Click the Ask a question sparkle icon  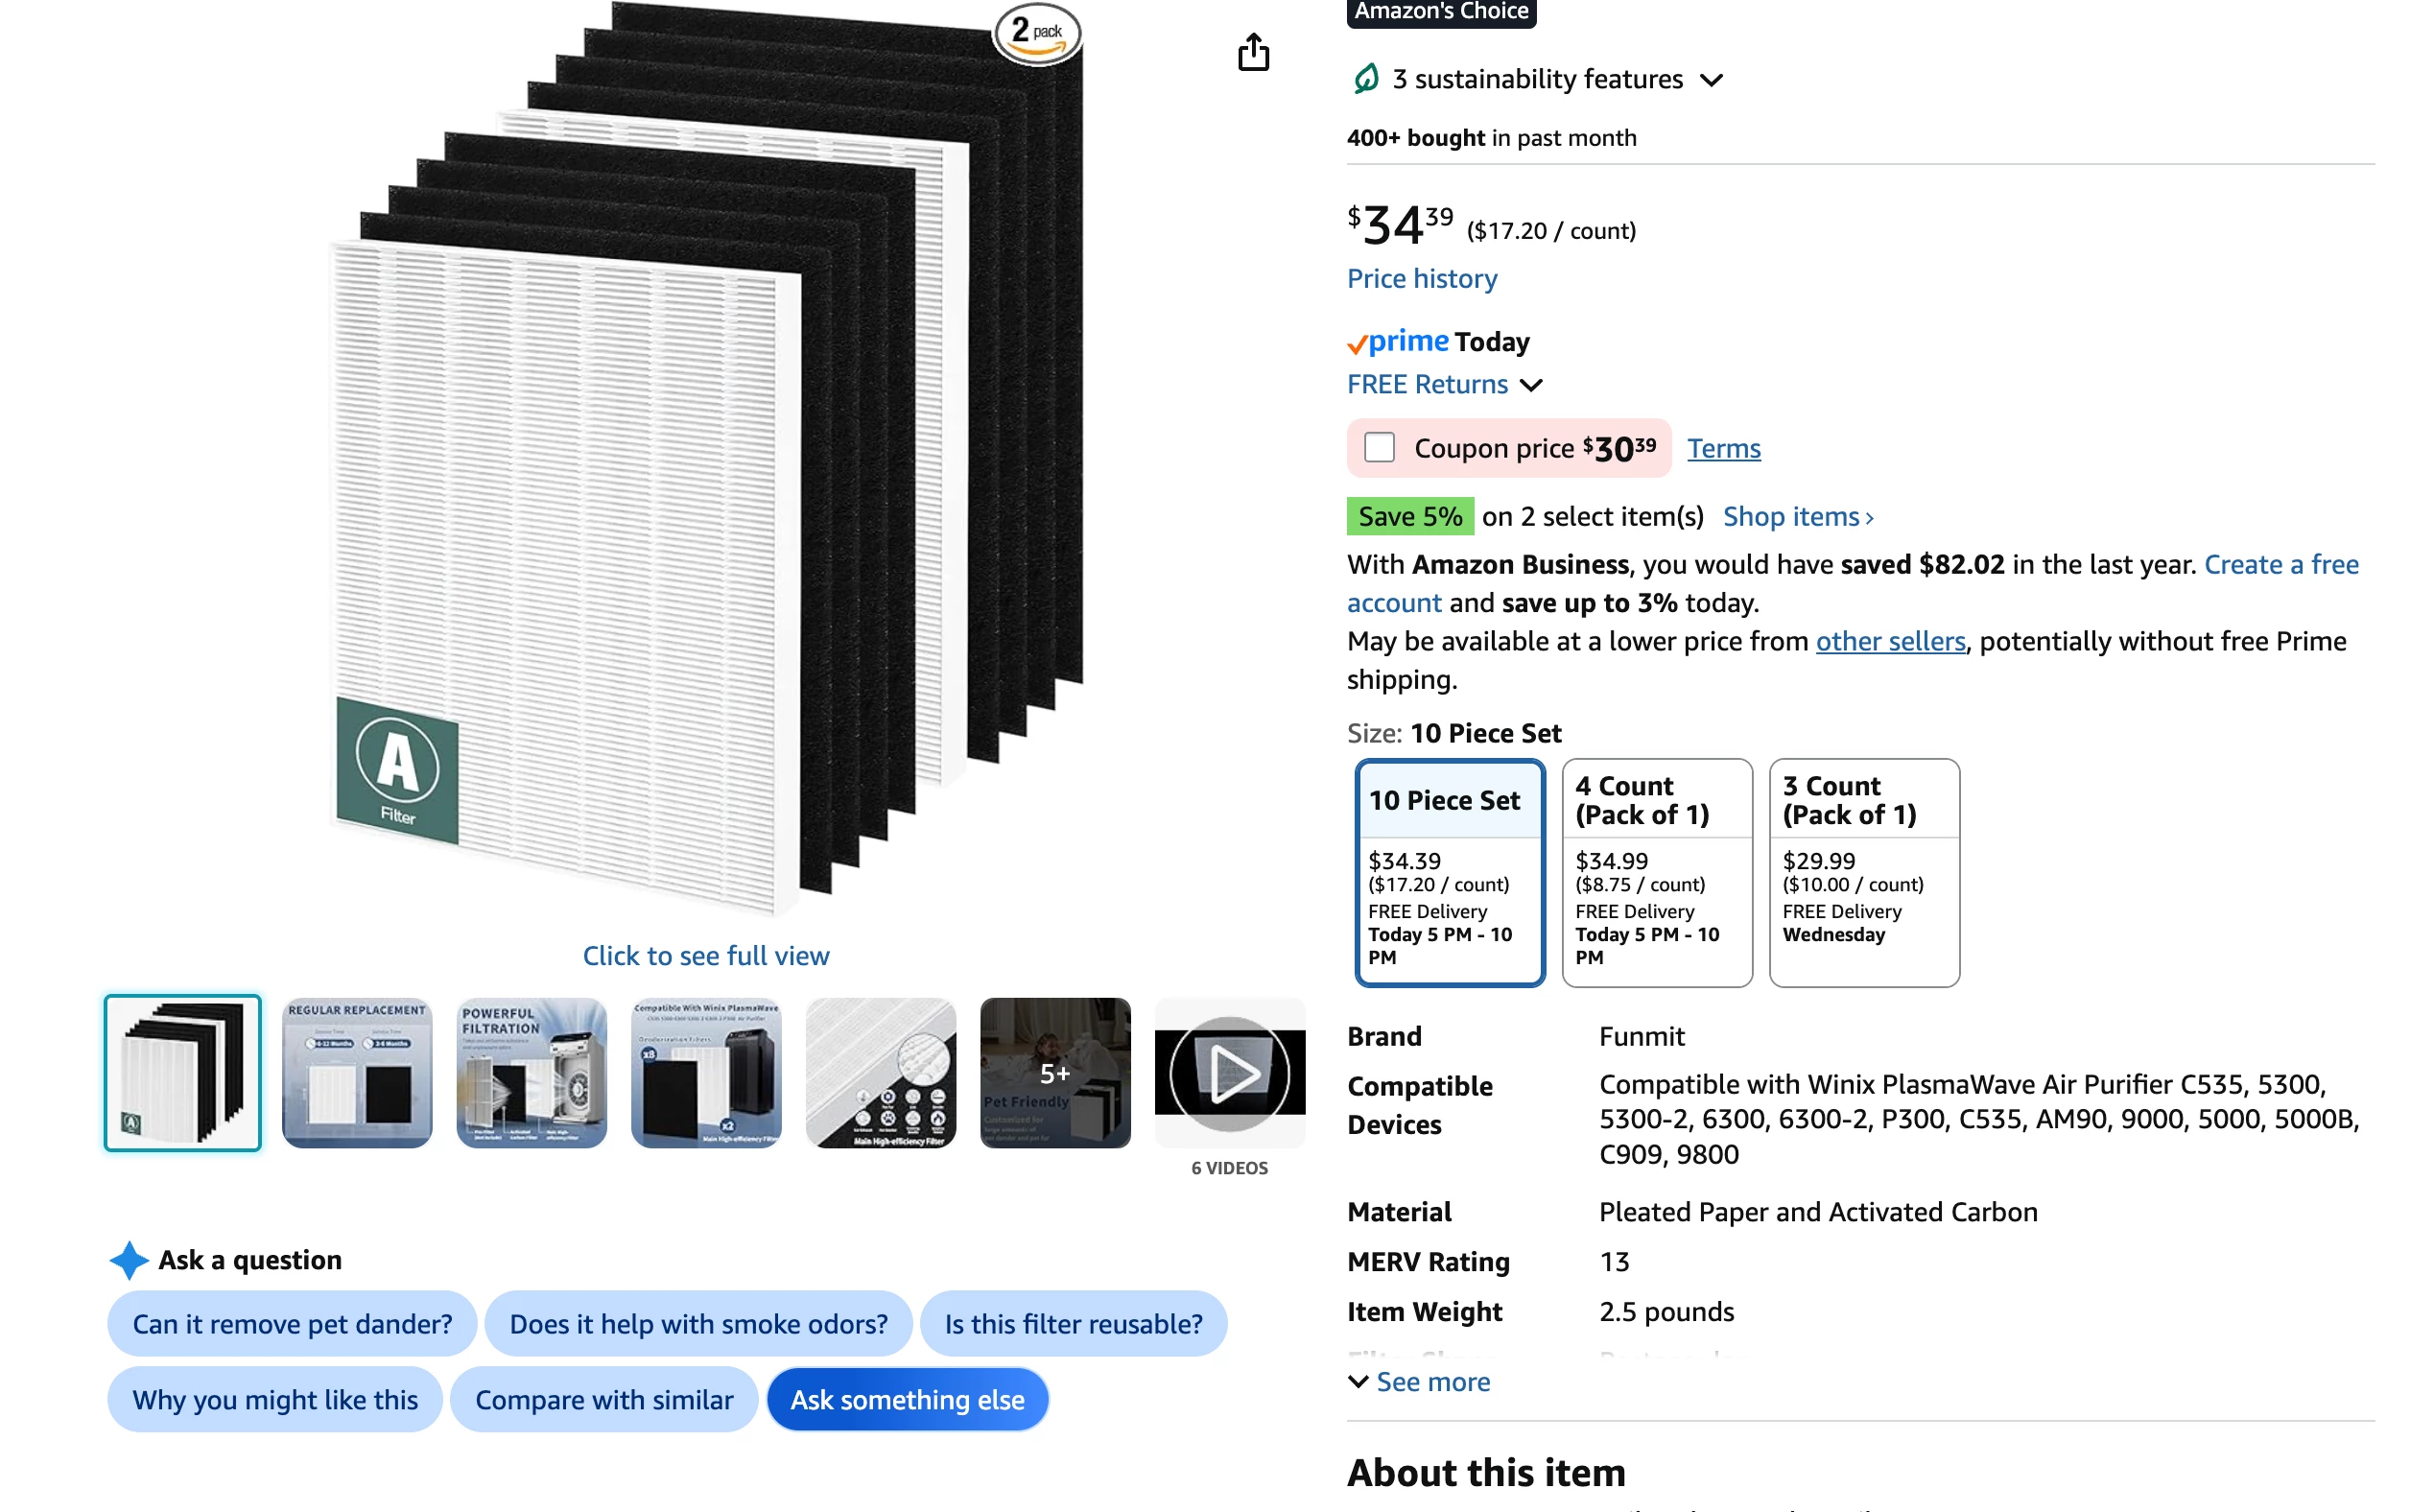129,1260
